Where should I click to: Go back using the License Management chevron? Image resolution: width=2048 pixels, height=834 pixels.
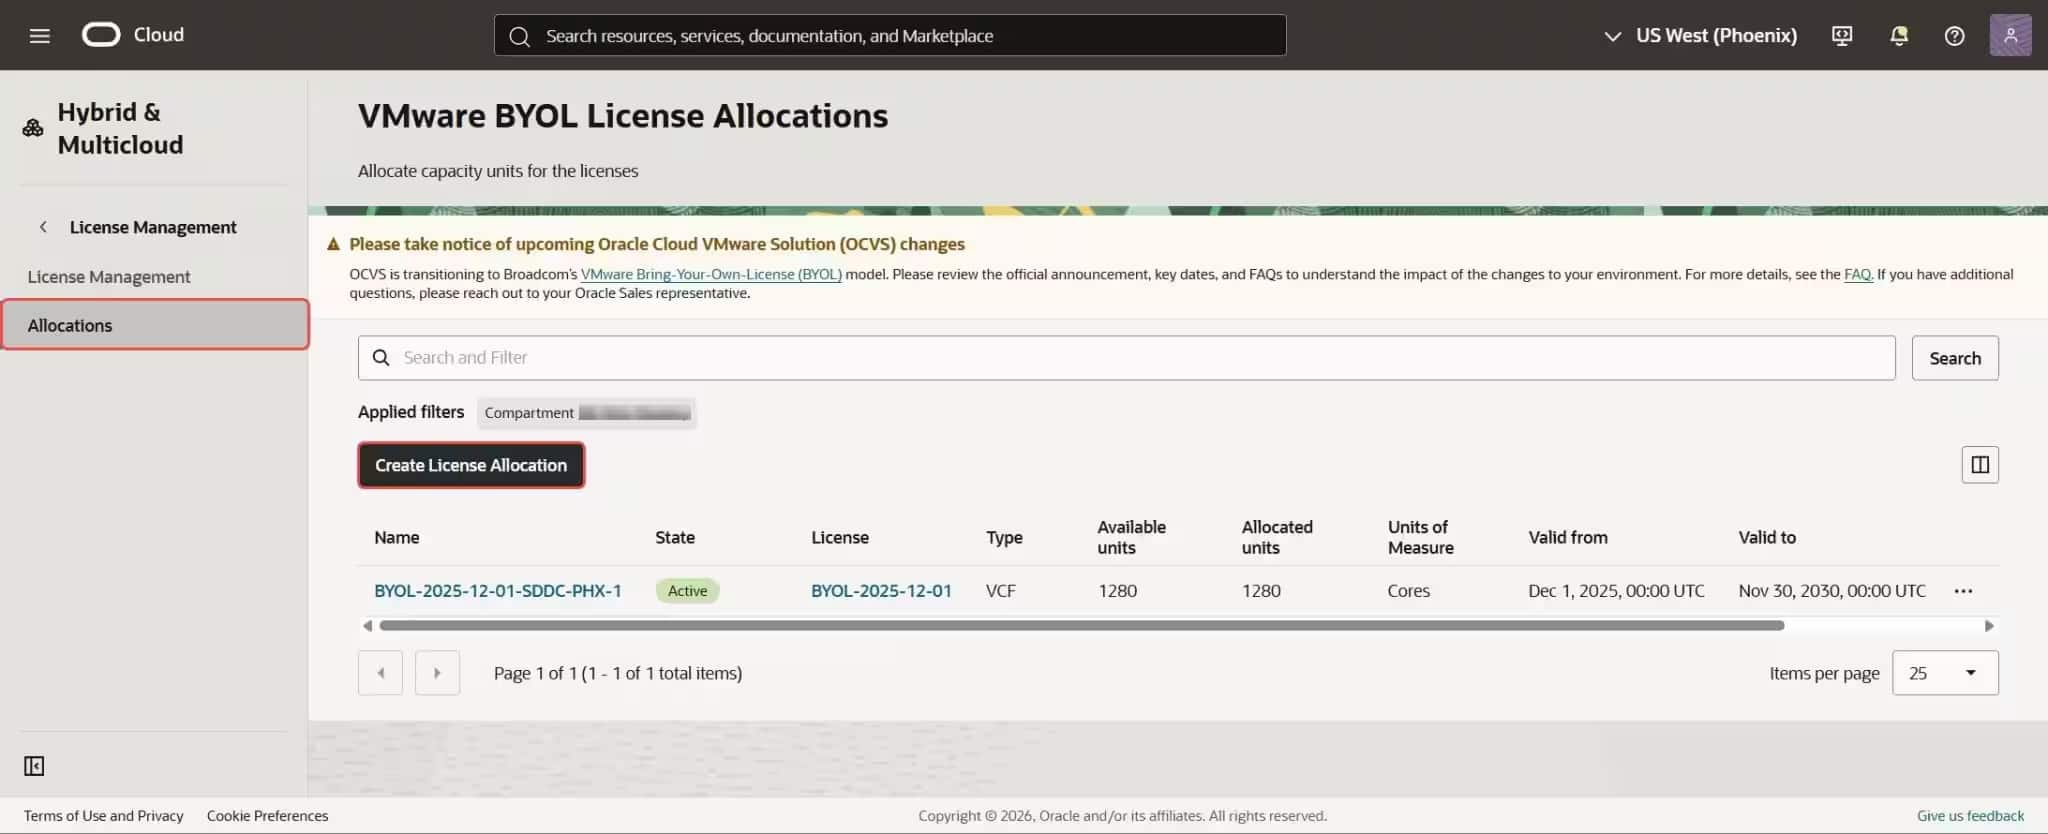click(x=43, y=227)
